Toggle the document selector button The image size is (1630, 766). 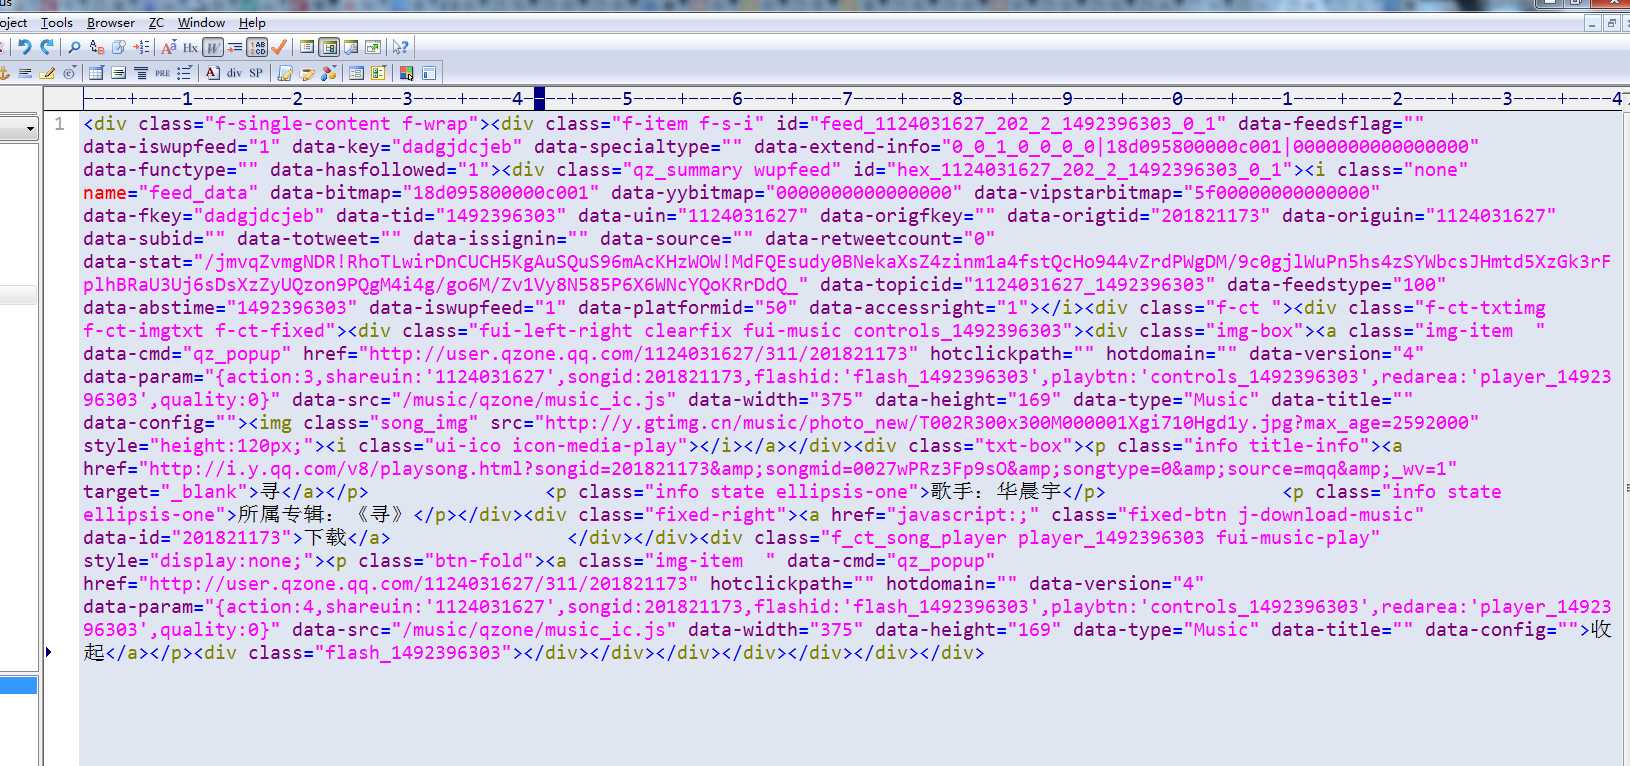329,47
